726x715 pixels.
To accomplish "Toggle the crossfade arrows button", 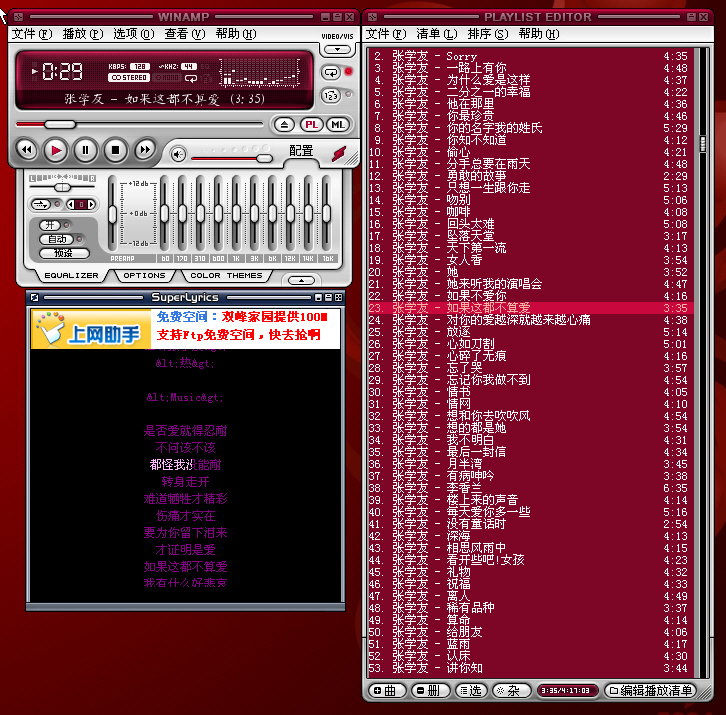I will (x=41, y=204).
